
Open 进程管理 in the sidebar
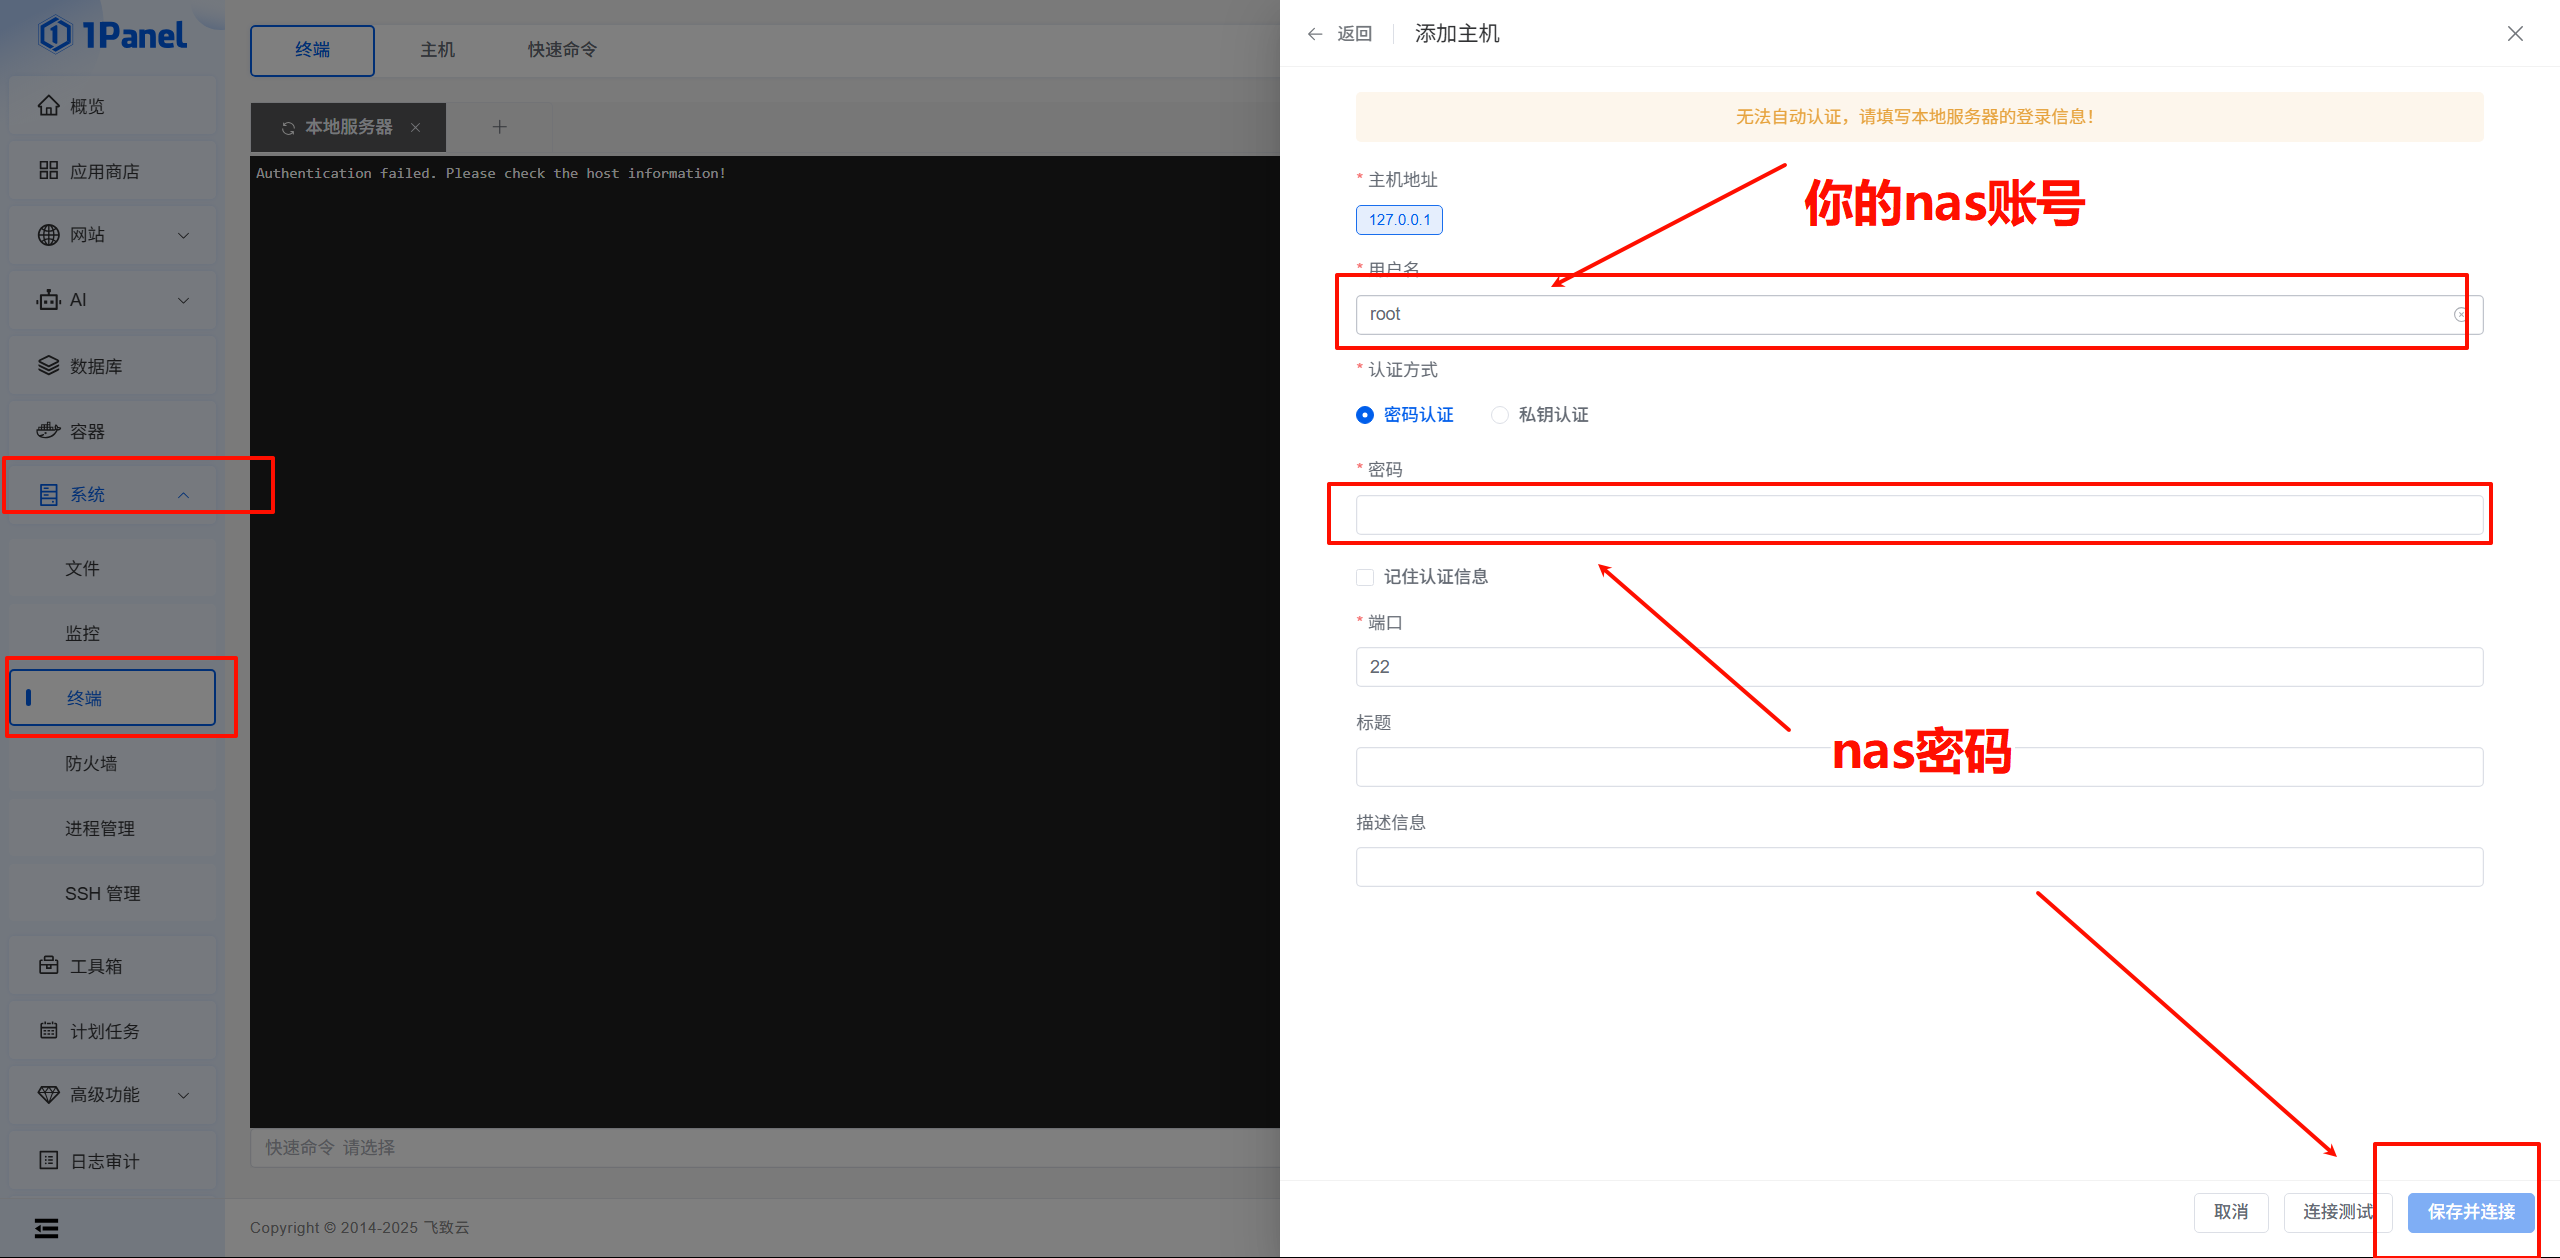tap(112, 828)
